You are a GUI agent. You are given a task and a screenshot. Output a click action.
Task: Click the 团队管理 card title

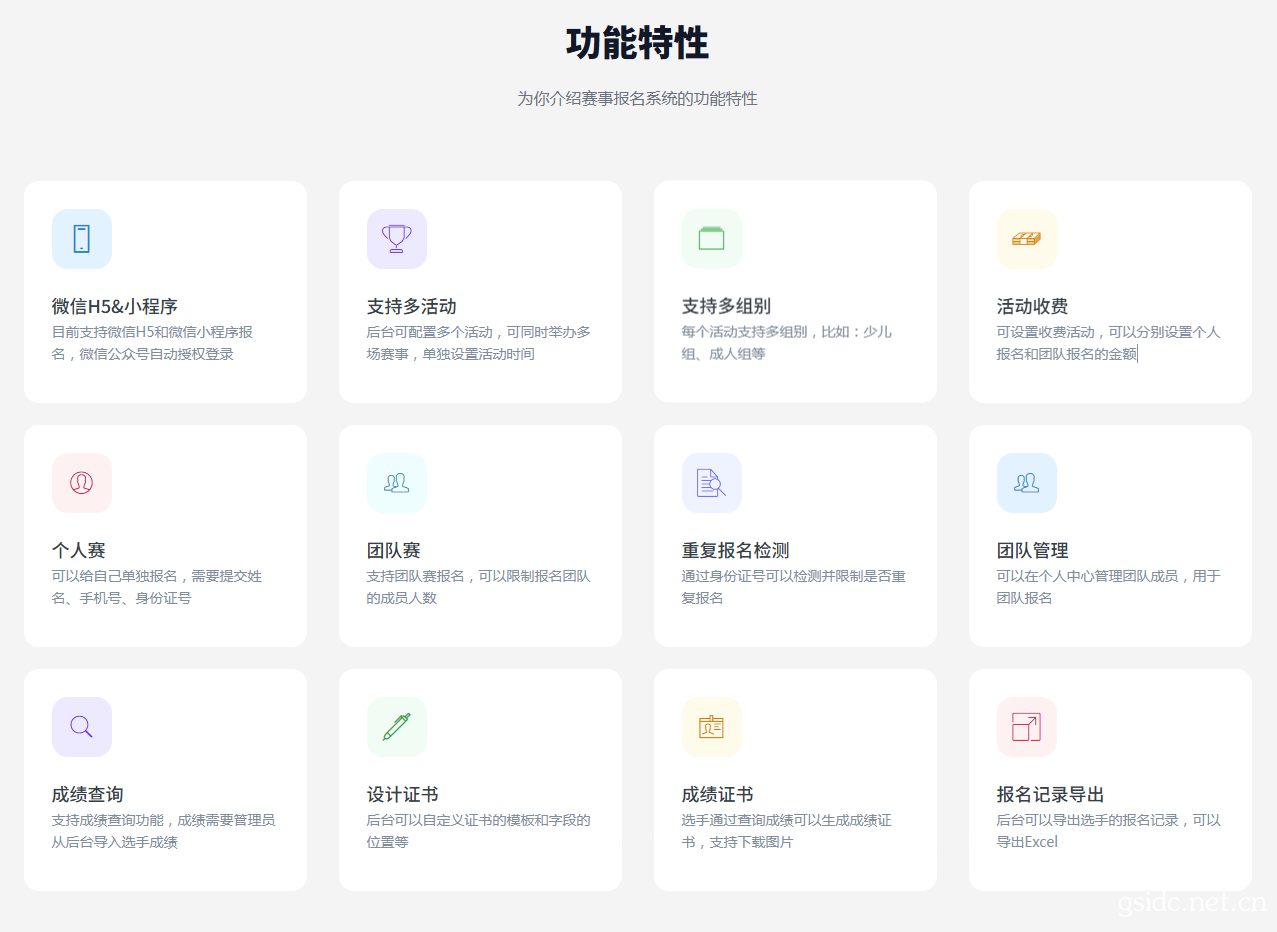[x=1033, y=550]
